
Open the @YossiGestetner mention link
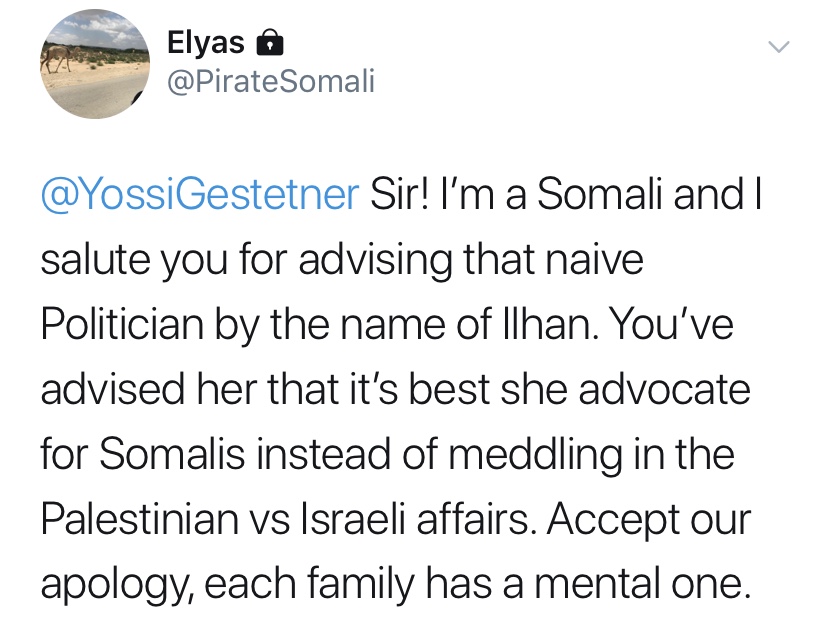[x=200, y=195]
